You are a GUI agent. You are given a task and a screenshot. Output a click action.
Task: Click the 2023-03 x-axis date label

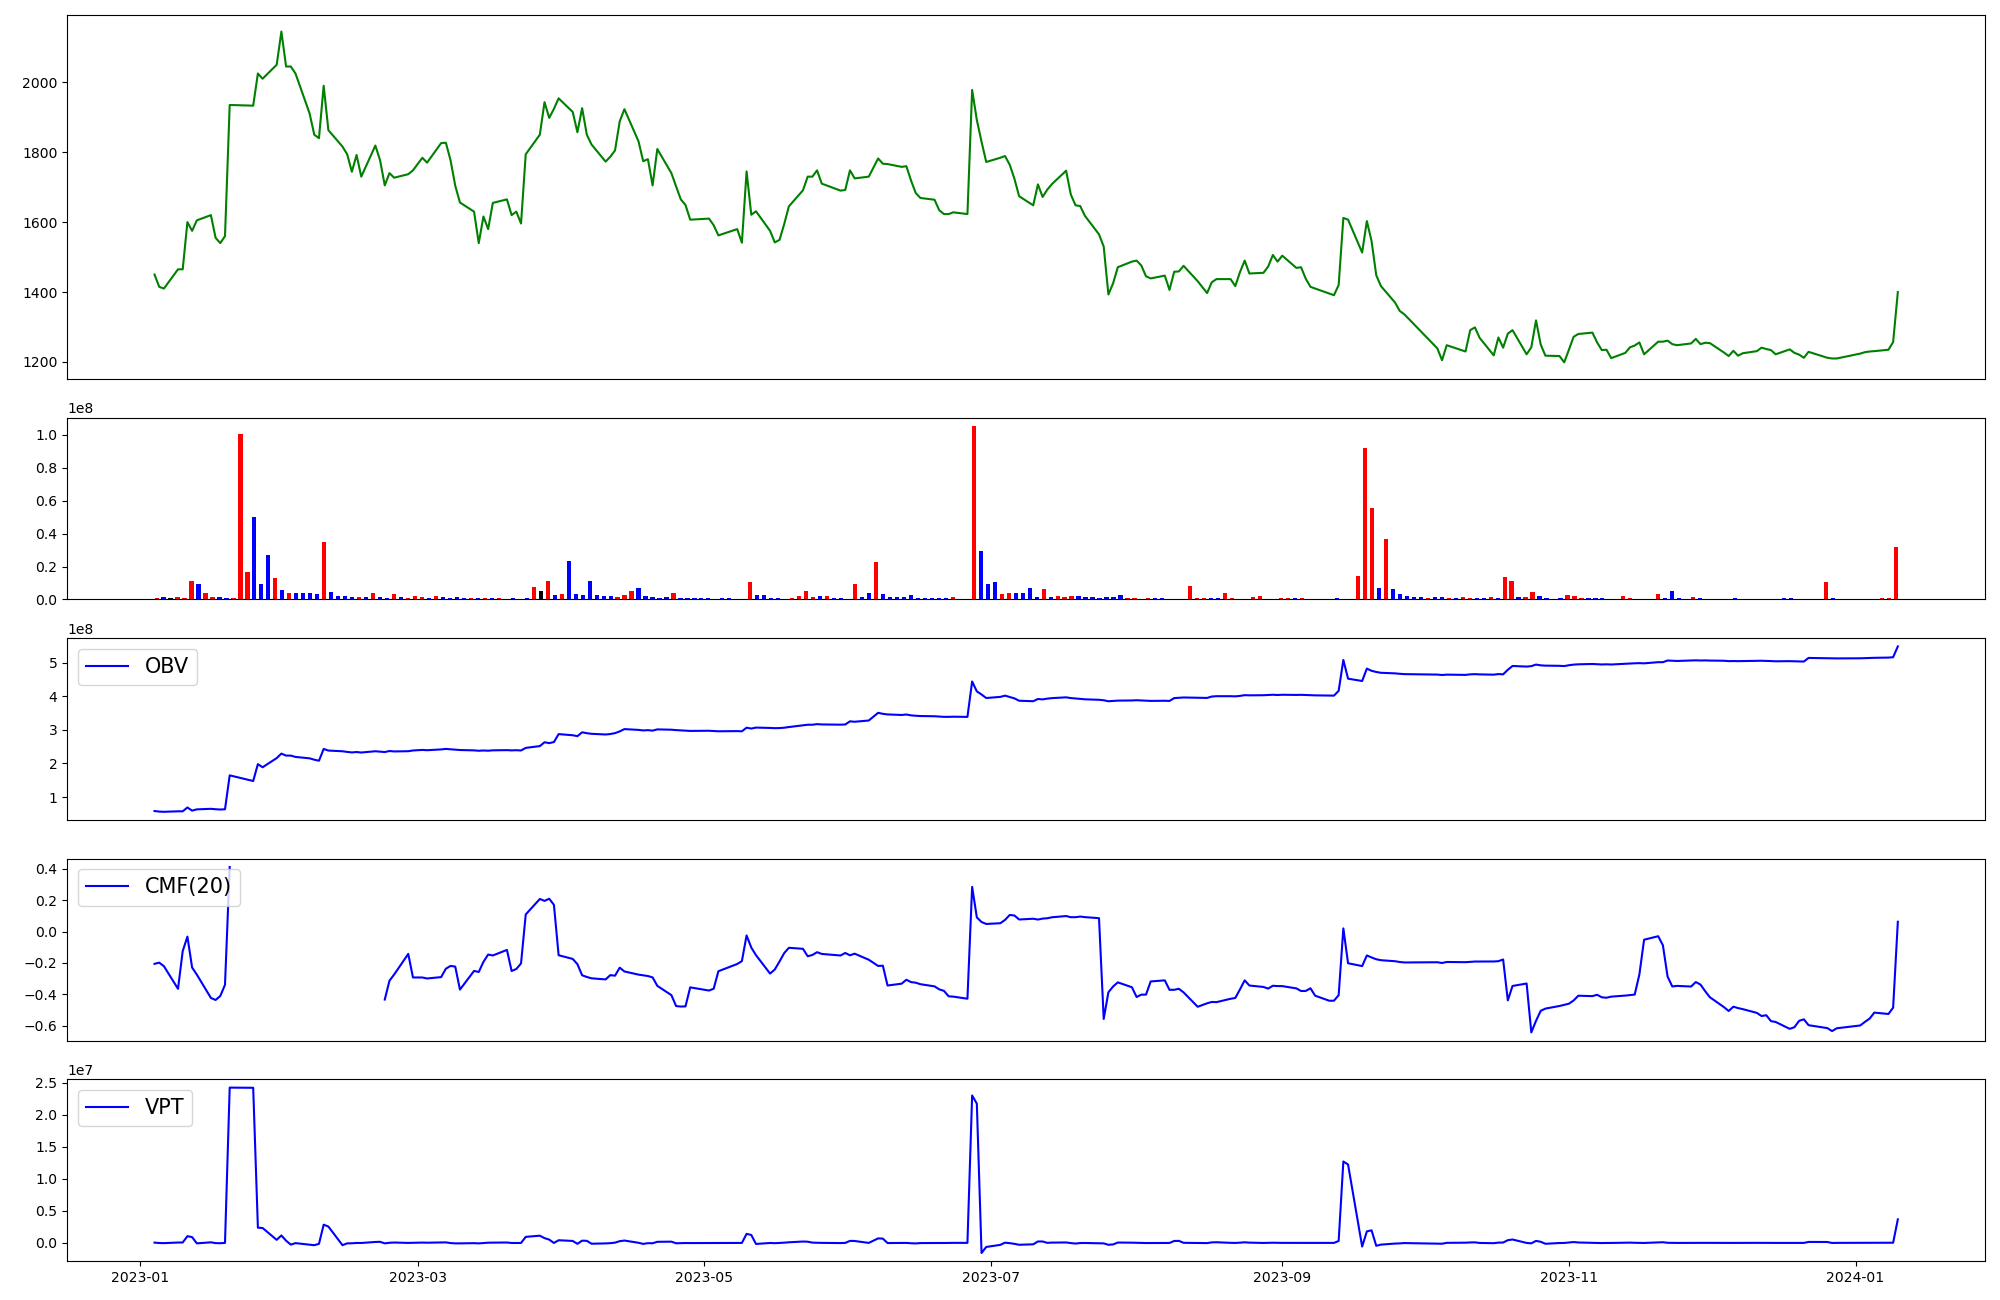(x=418, y=1277)
